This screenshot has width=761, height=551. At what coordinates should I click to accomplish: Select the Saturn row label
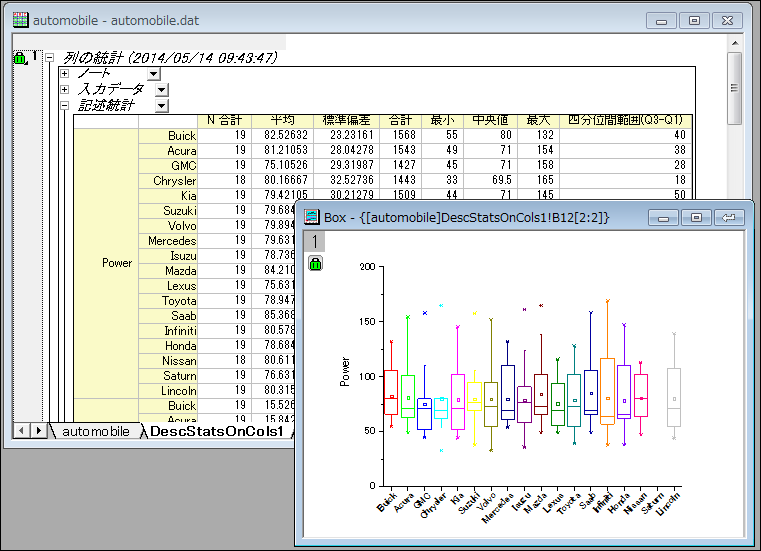tap(168, 376)
